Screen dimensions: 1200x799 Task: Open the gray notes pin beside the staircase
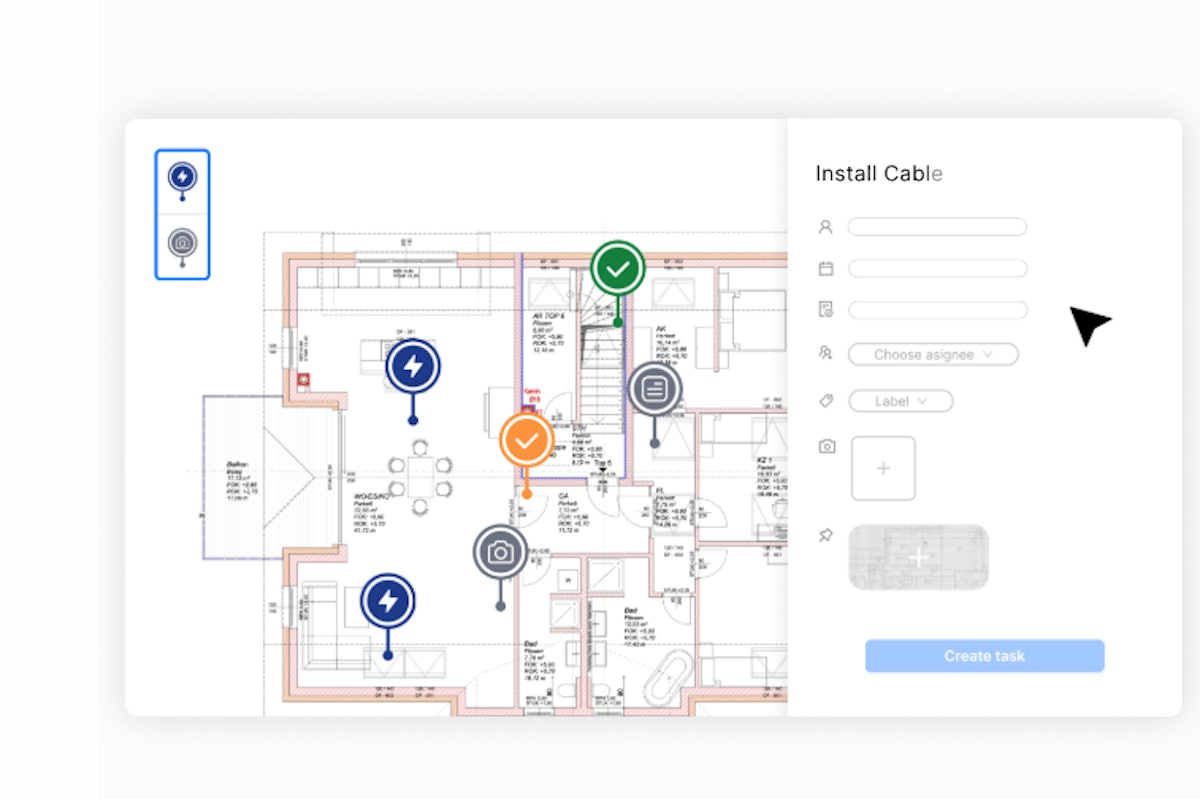click(655, 390)
